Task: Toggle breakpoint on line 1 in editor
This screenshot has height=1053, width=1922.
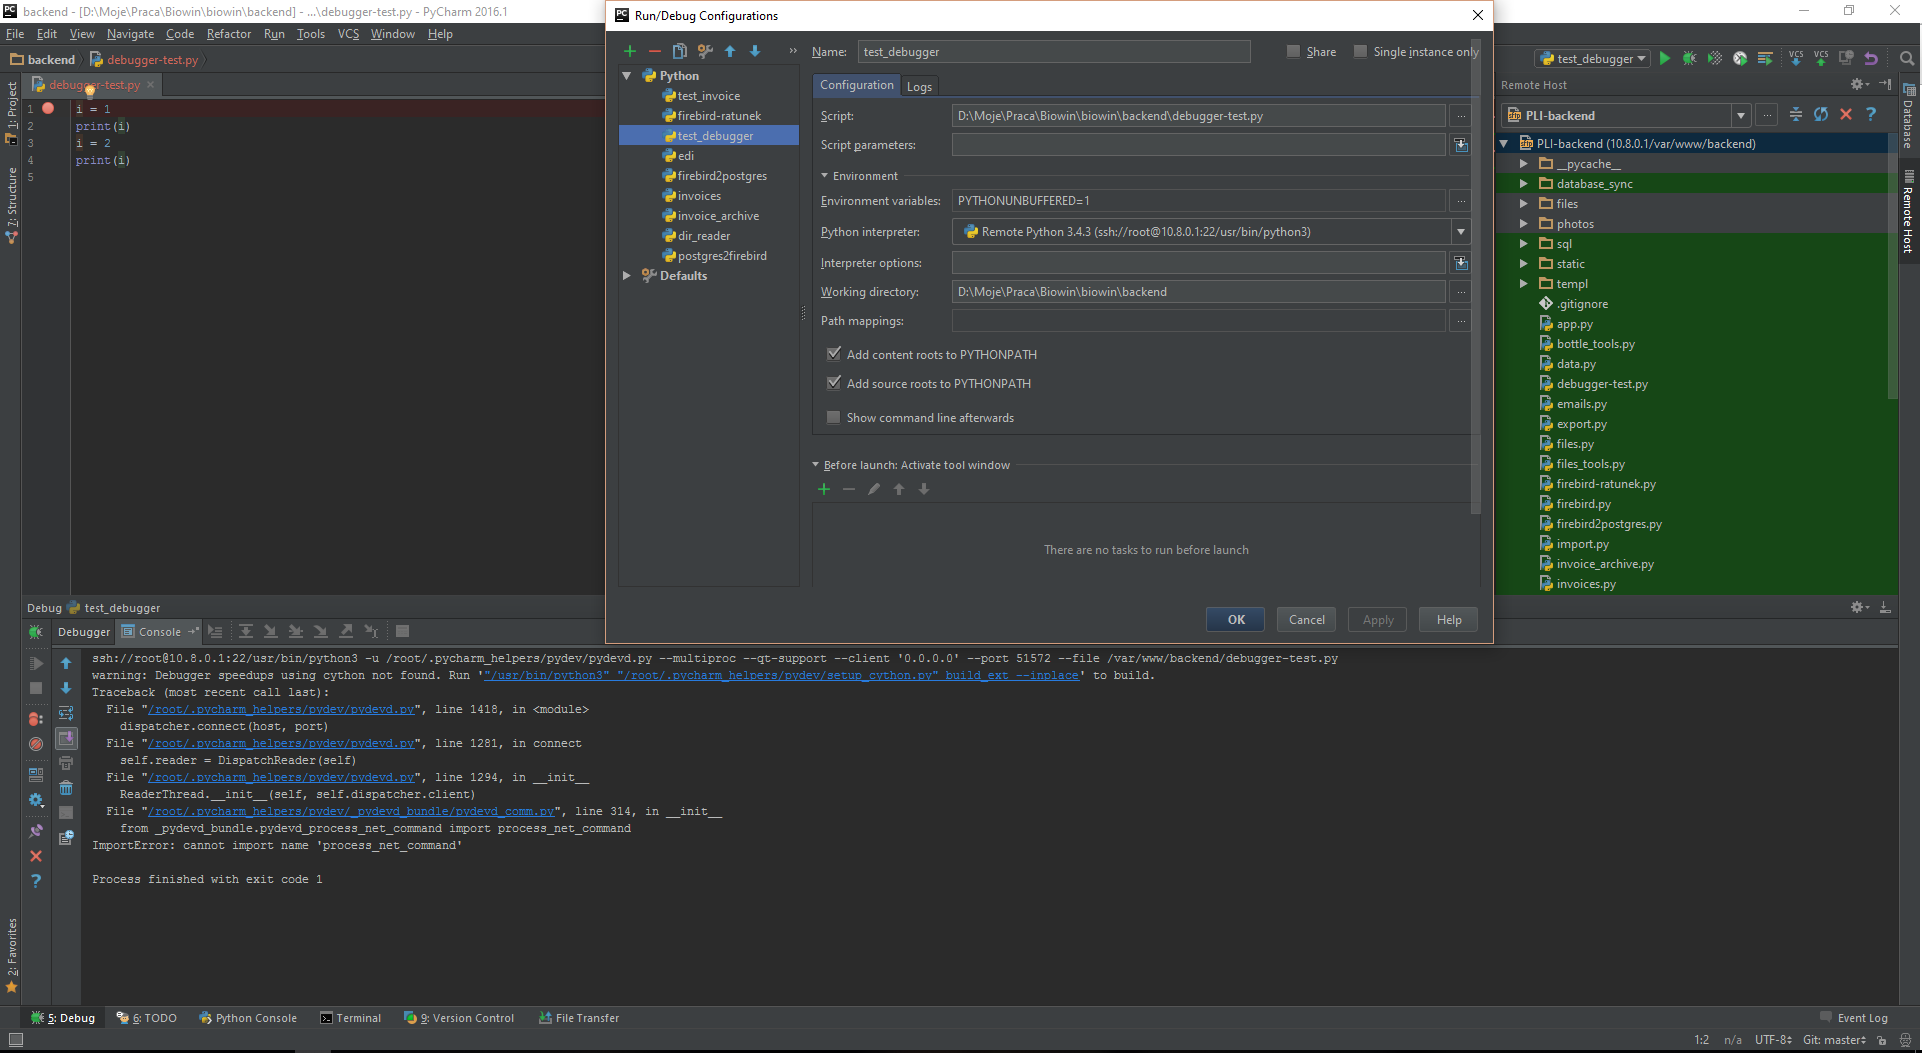Action: coord(48,108)
